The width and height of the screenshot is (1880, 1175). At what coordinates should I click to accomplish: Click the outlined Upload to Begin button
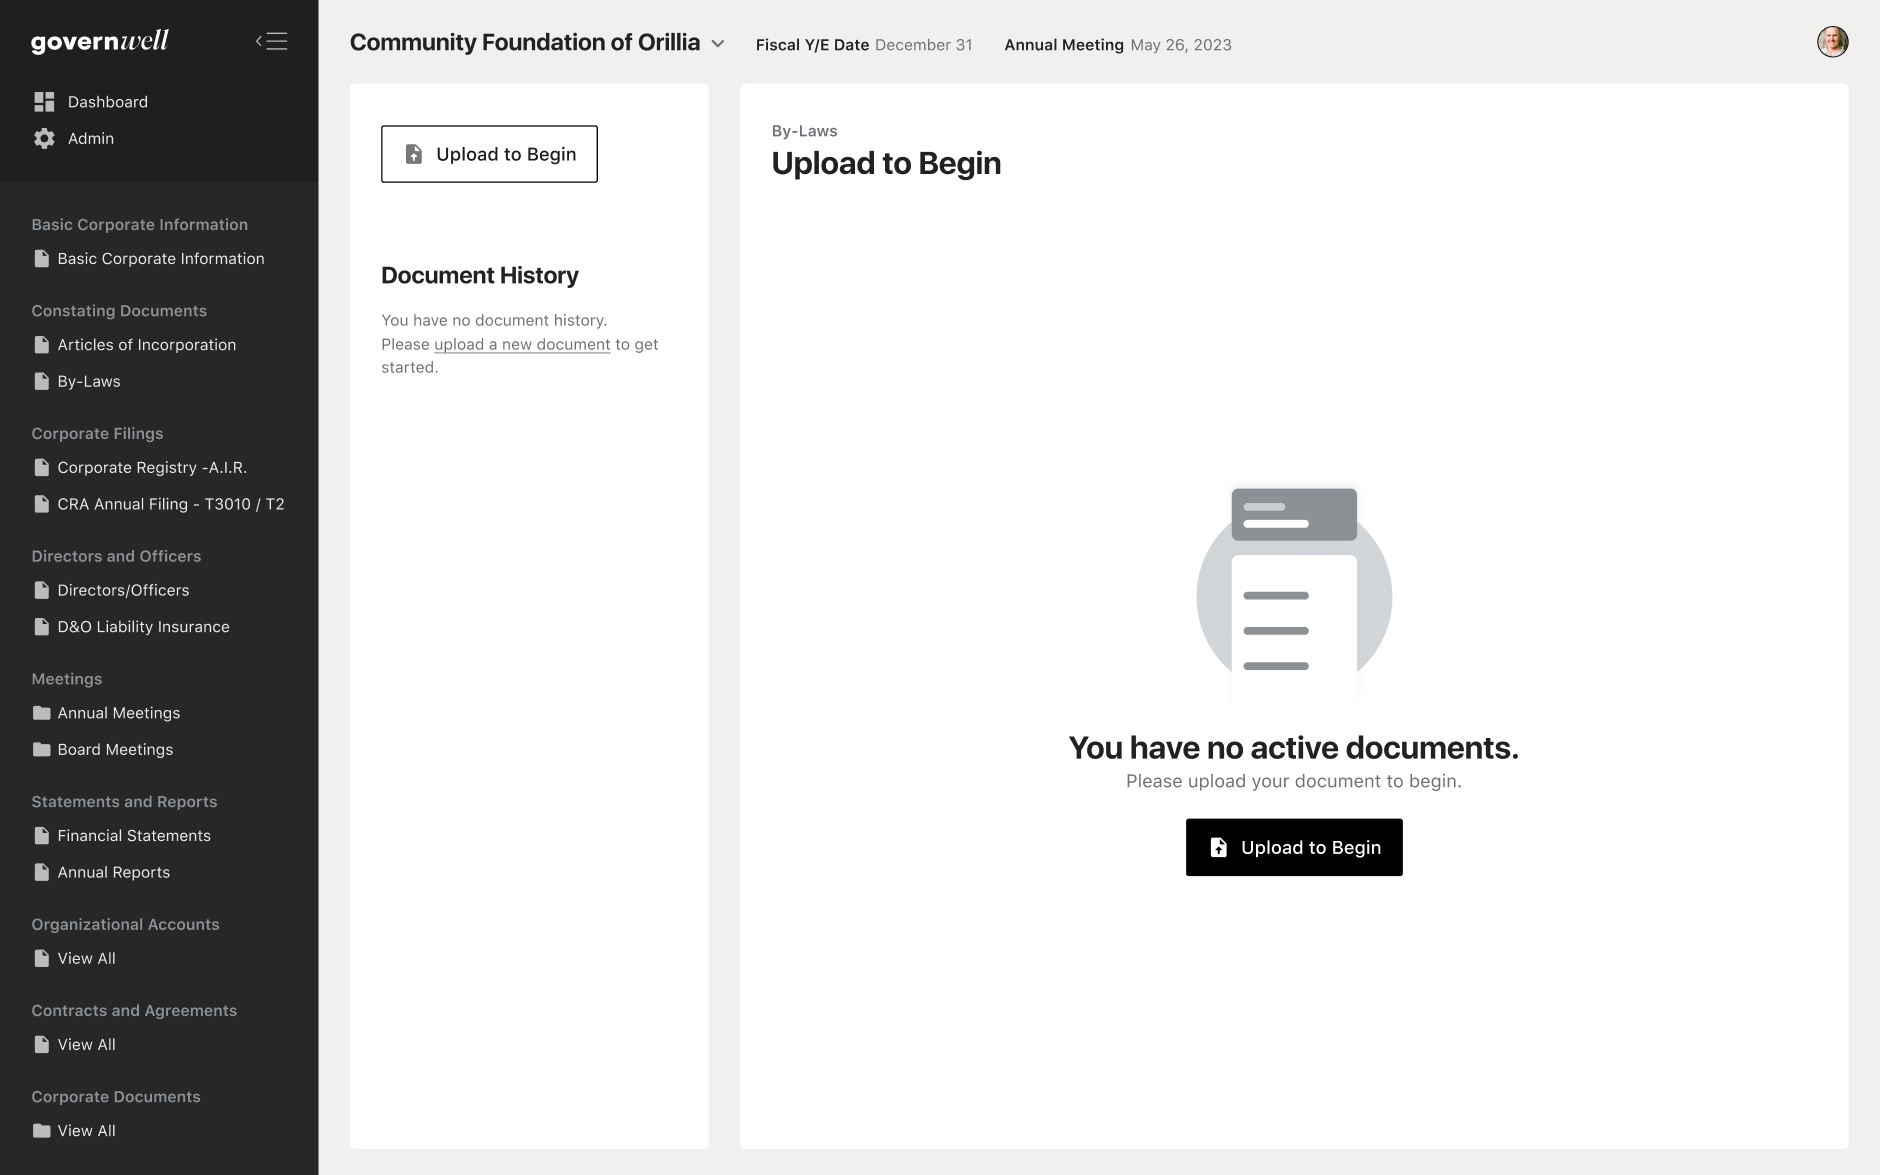(x=489, y=154)
